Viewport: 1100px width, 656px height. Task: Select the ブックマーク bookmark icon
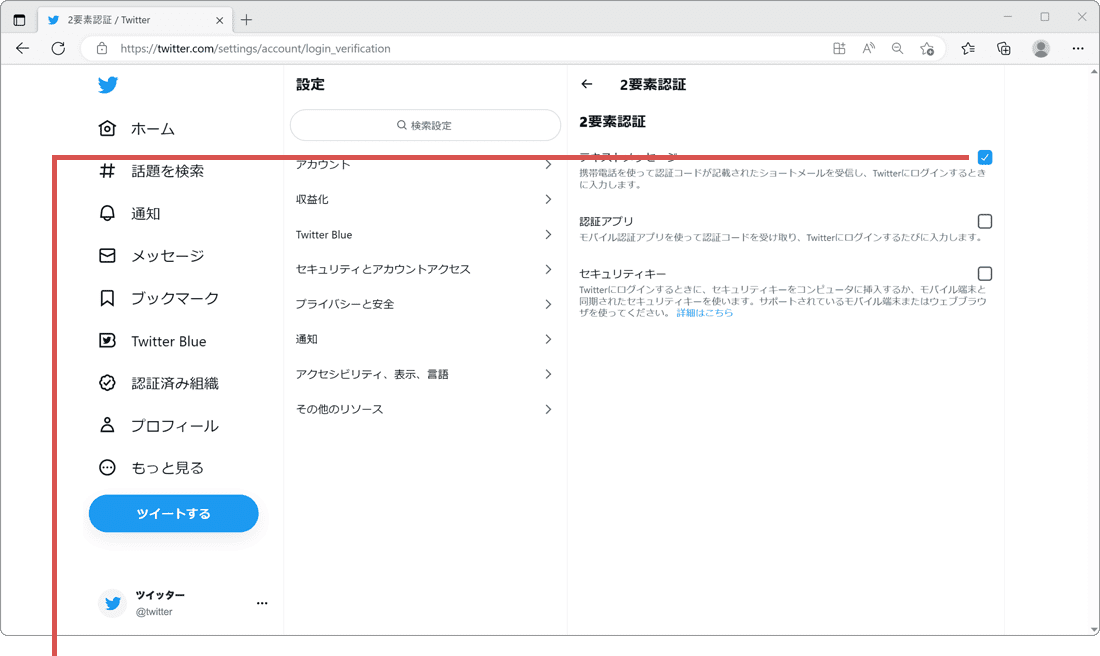[107, 298]
